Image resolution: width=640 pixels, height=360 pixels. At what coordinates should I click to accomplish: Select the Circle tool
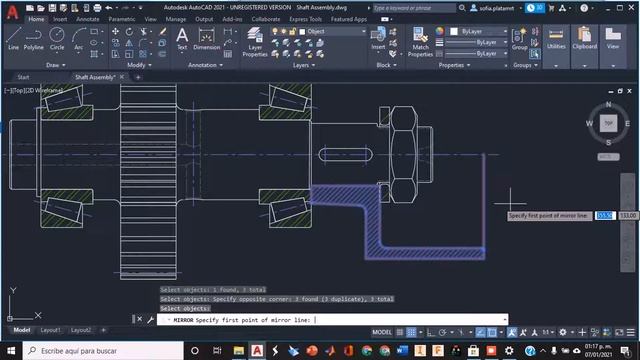click(57, 39)
